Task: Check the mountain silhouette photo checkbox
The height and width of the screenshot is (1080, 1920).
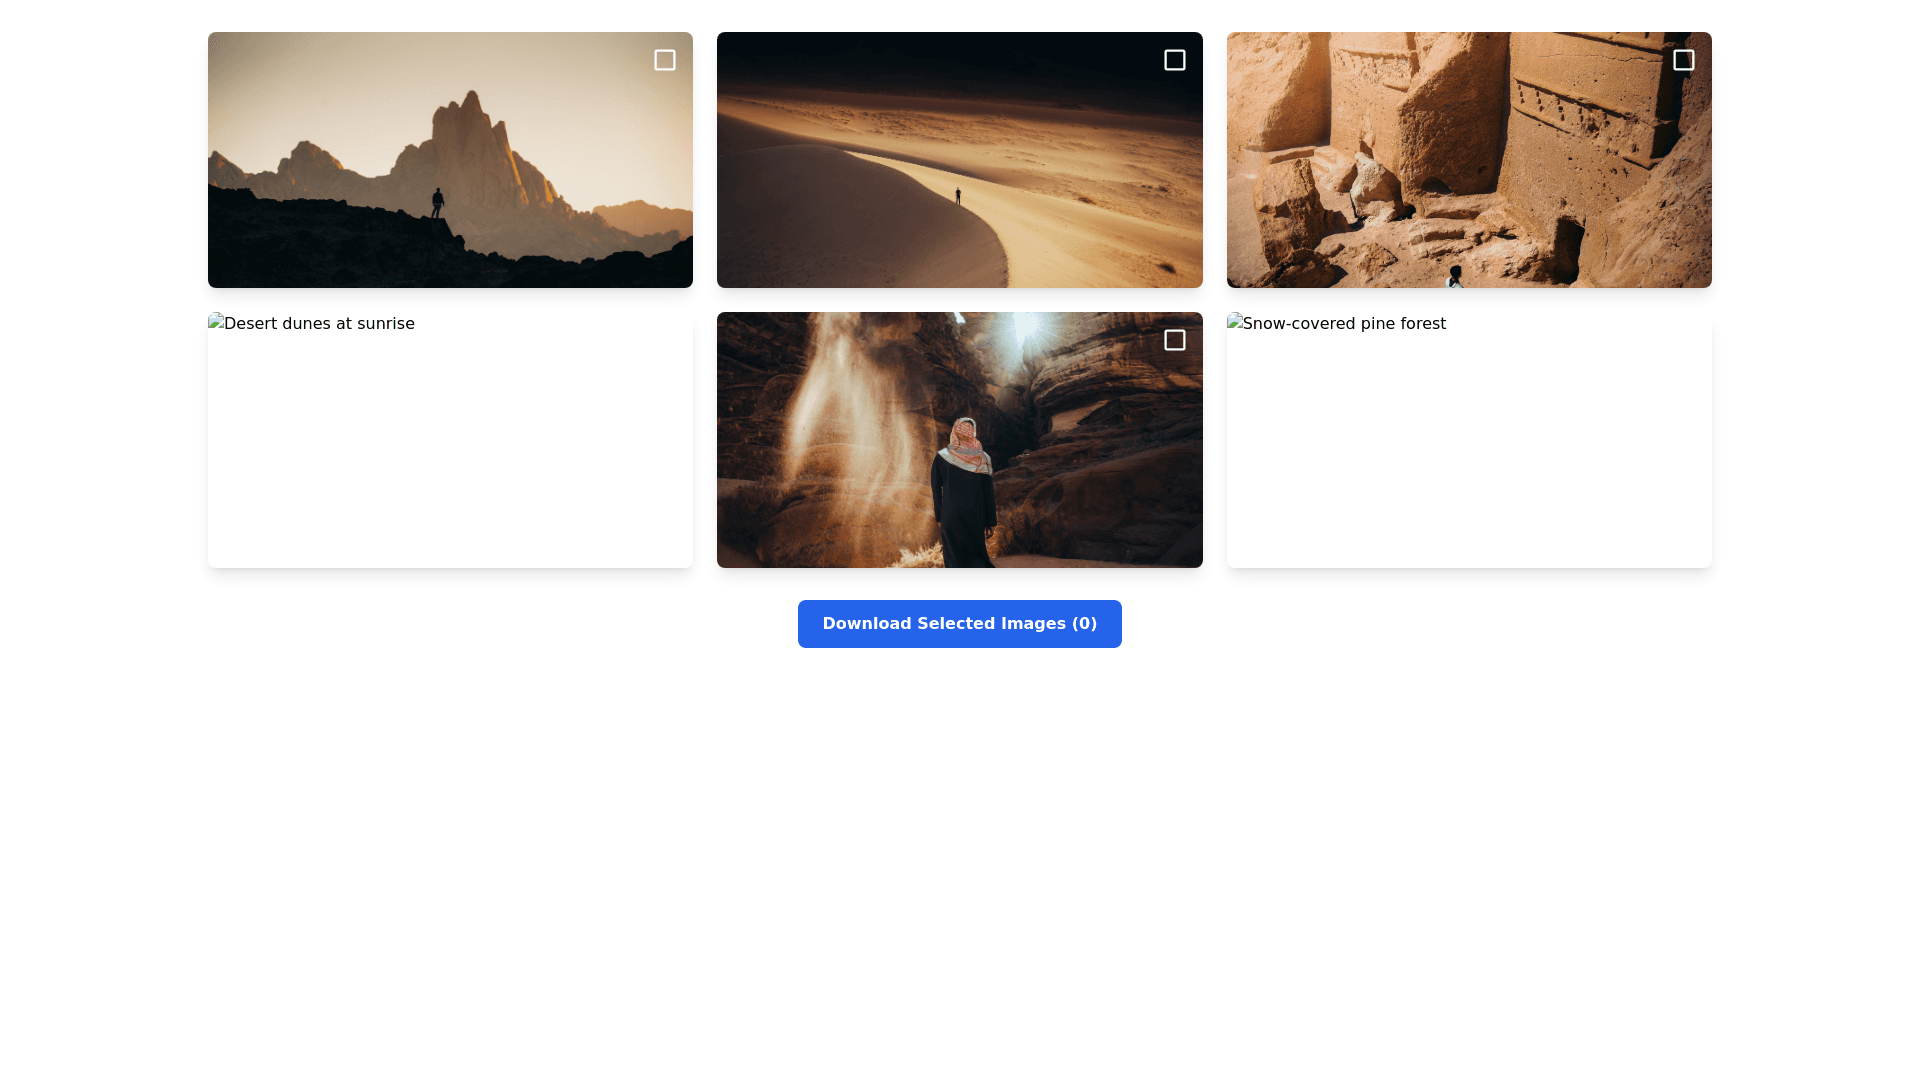Action: 665,60
